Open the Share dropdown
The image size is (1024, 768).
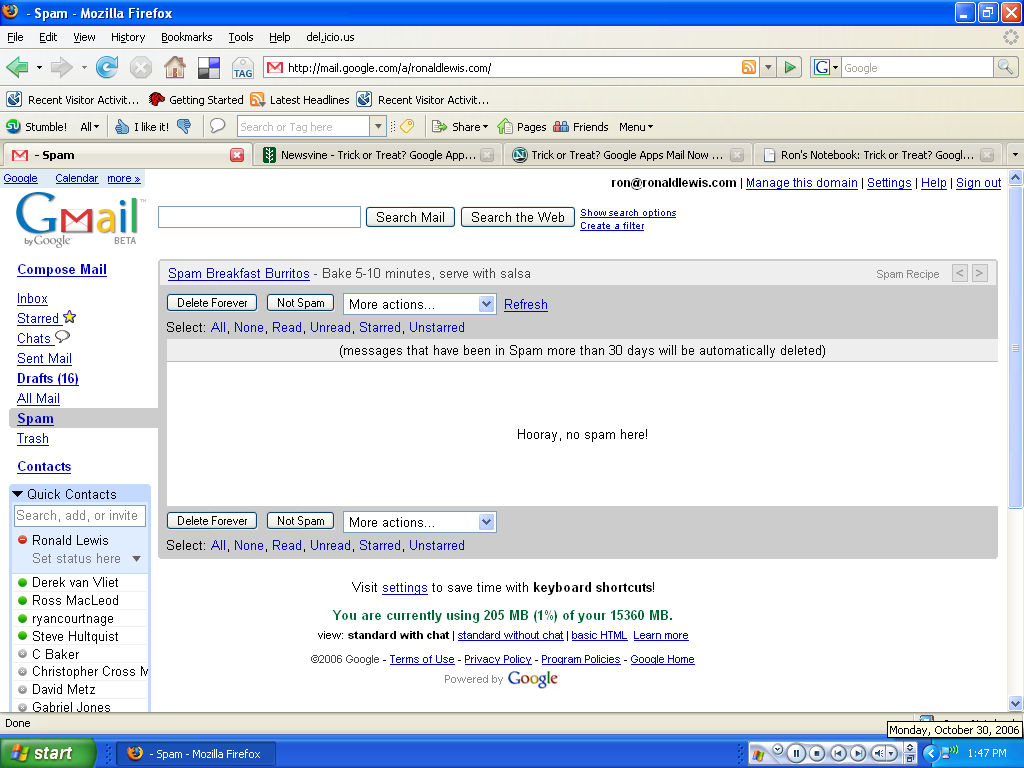460,127
